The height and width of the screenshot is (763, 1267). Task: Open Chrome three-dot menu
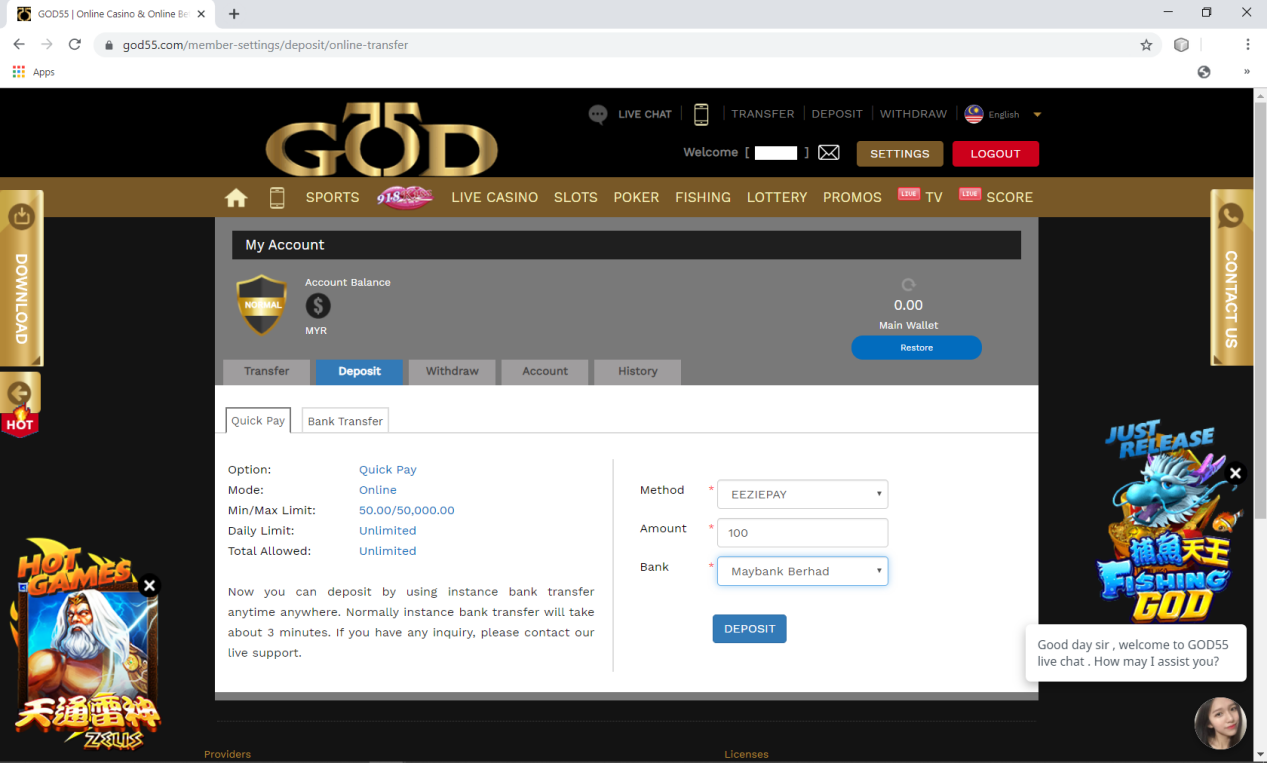point(1247,45)
